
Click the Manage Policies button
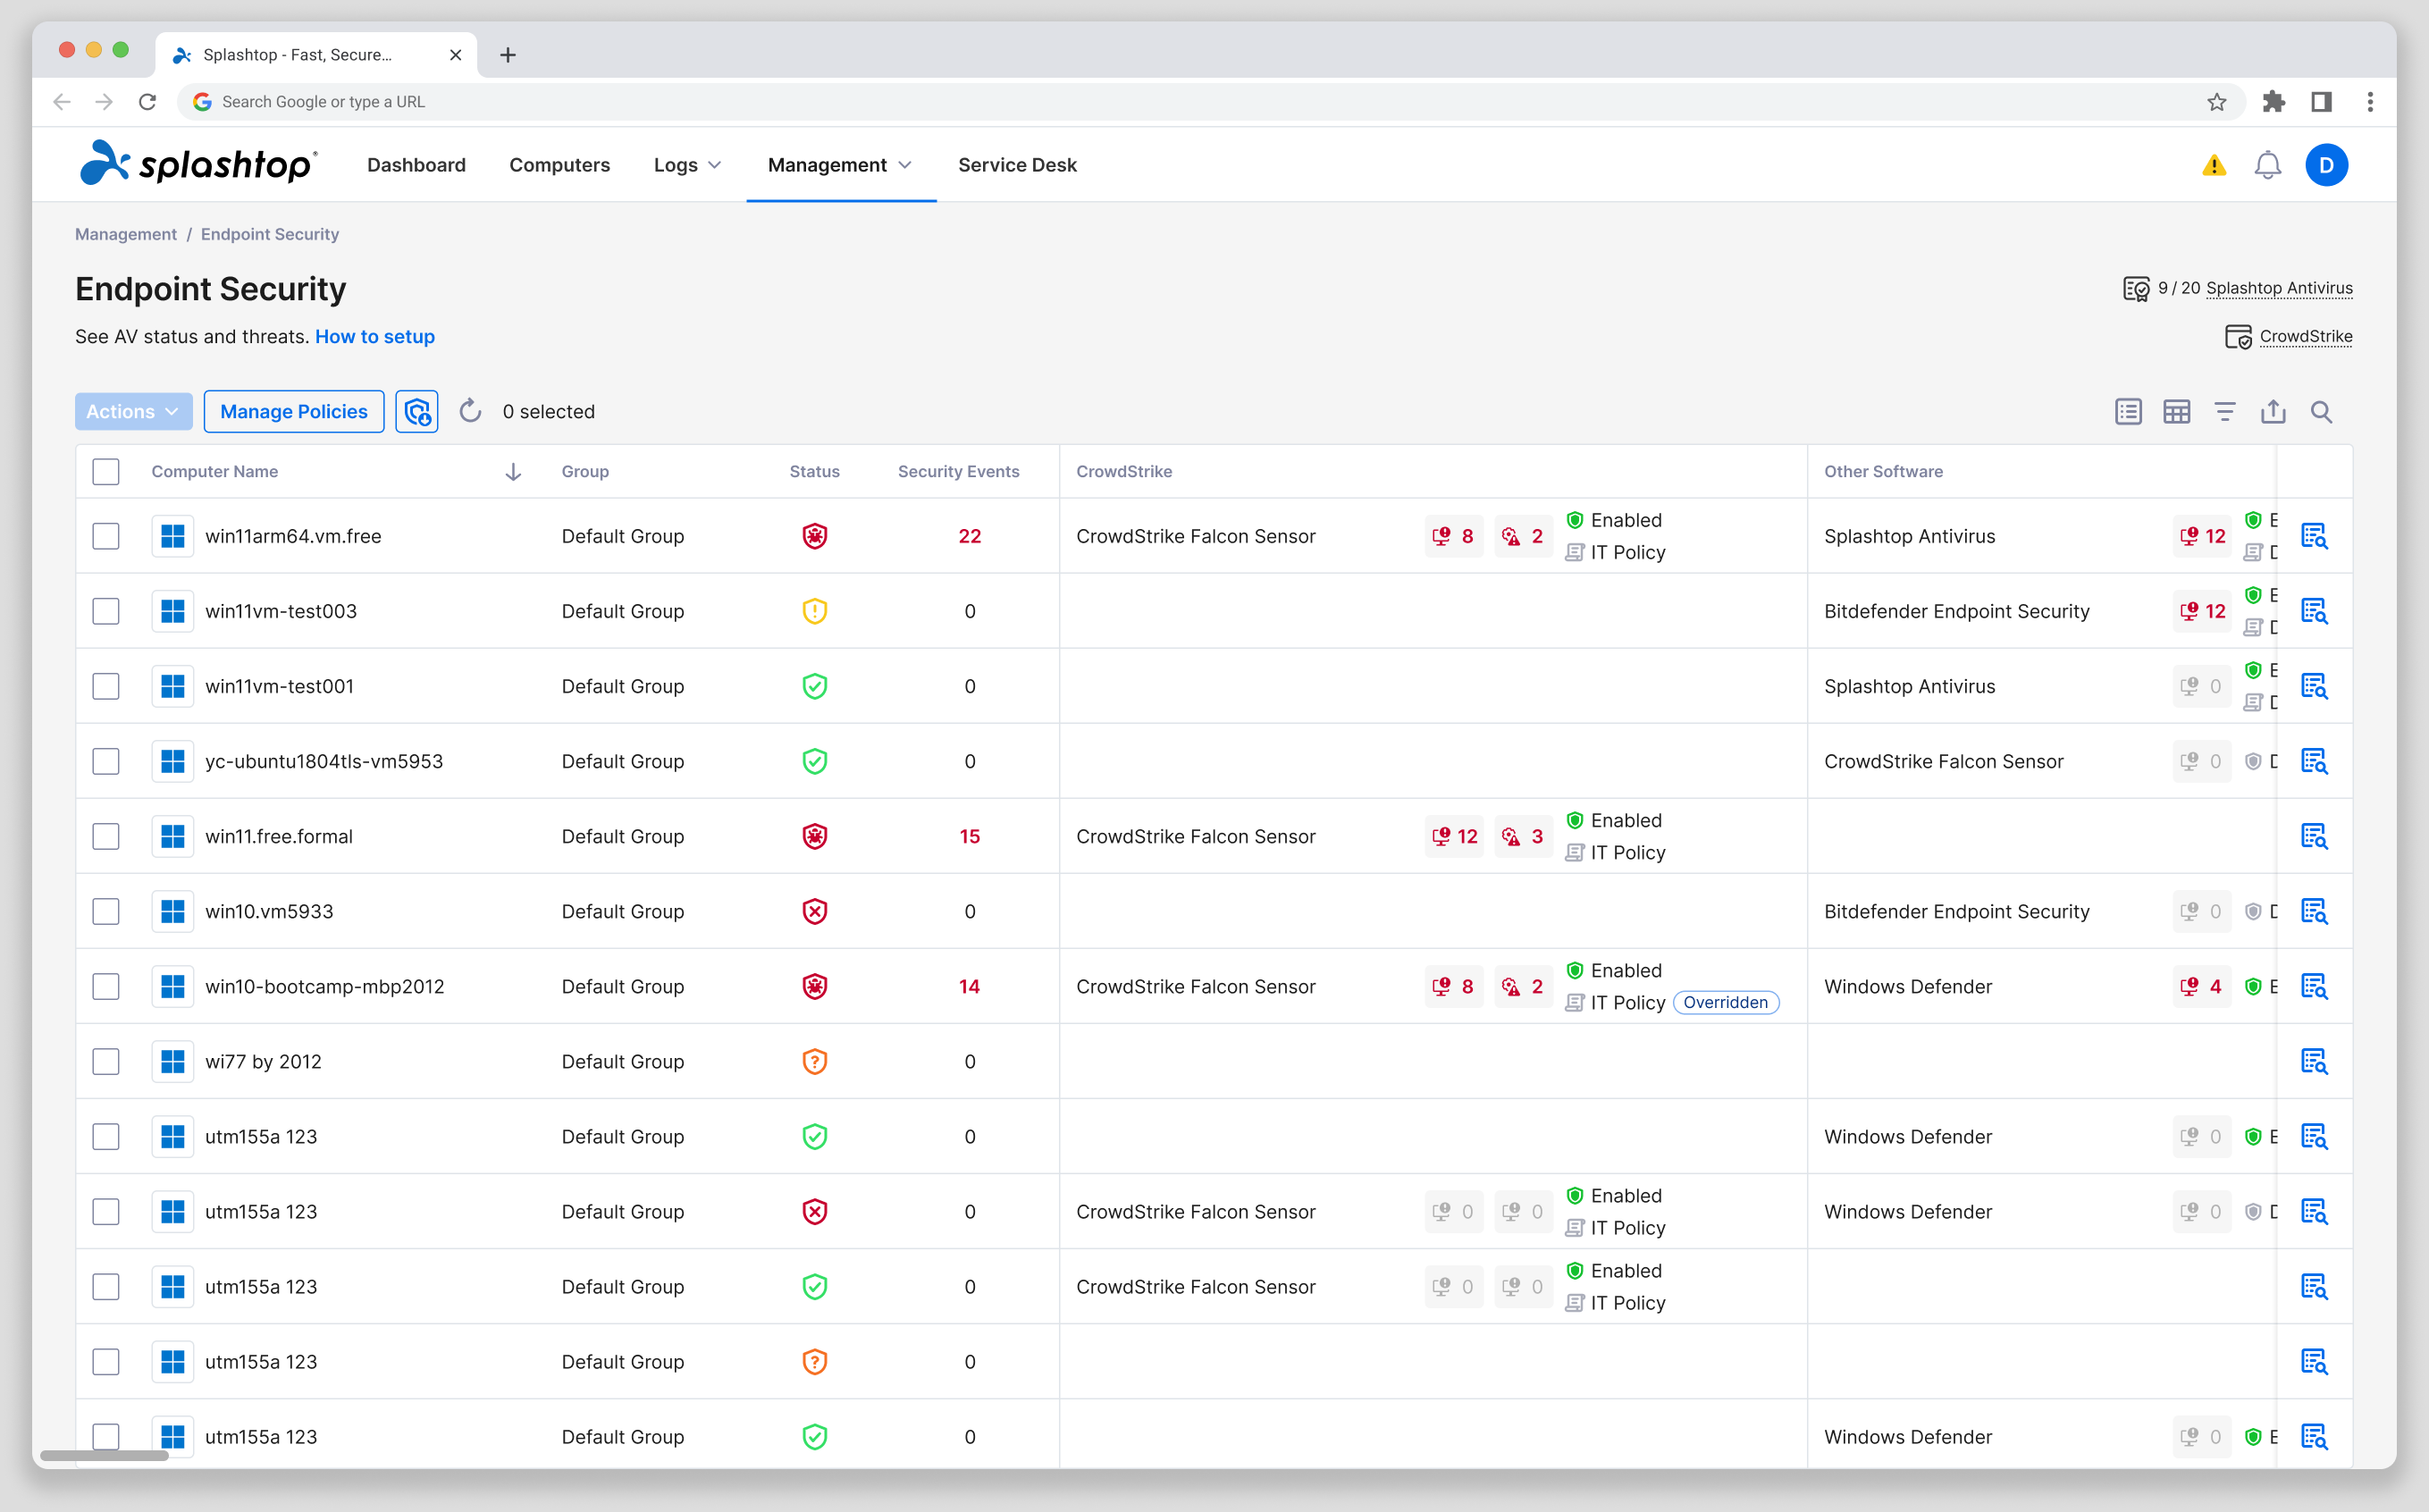(294, 412)
